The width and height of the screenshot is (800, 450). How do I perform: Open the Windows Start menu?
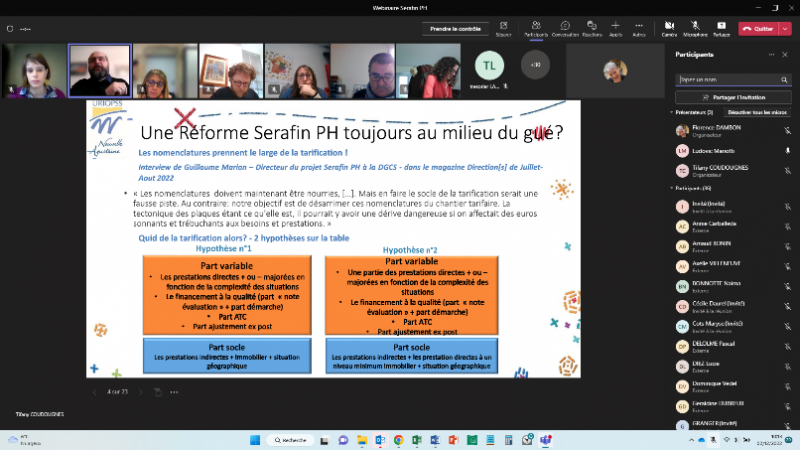(255, 440)
